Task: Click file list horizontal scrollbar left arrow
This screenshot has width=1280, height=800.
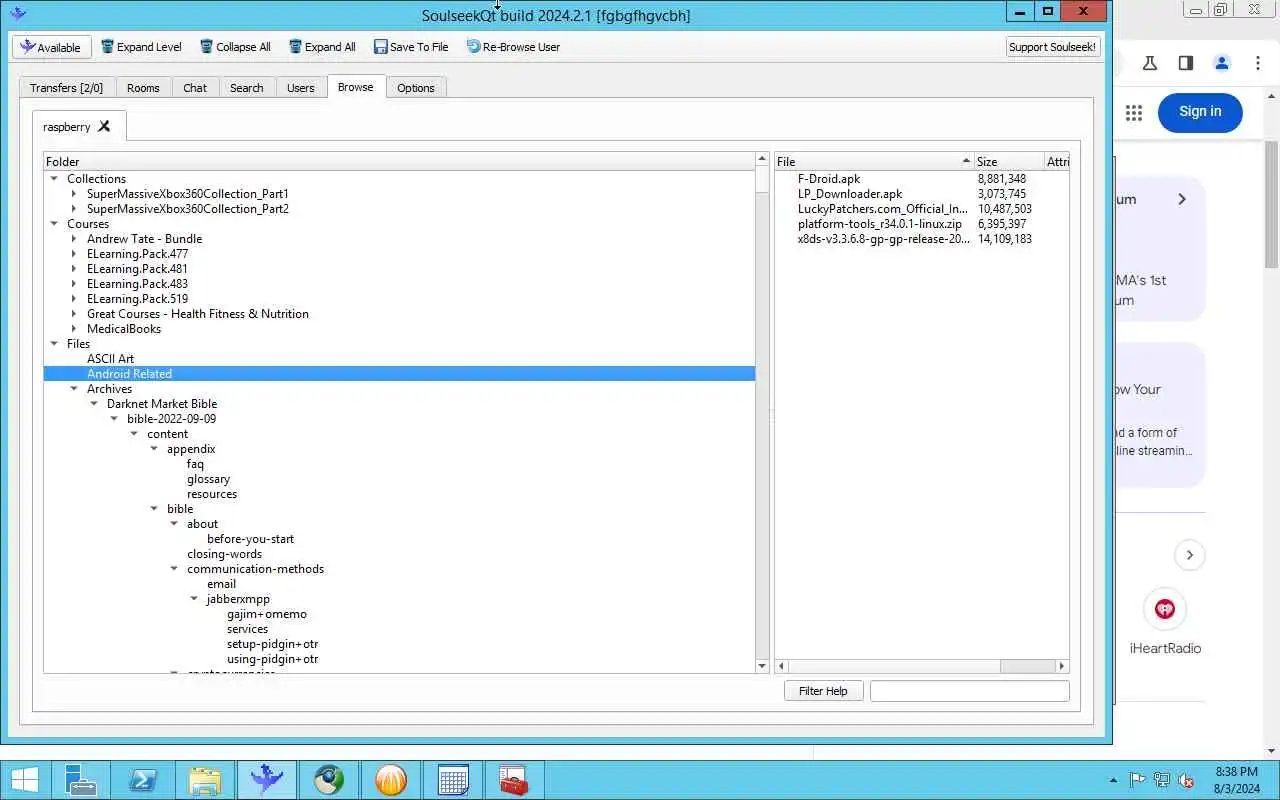Action: coord(782,666)
